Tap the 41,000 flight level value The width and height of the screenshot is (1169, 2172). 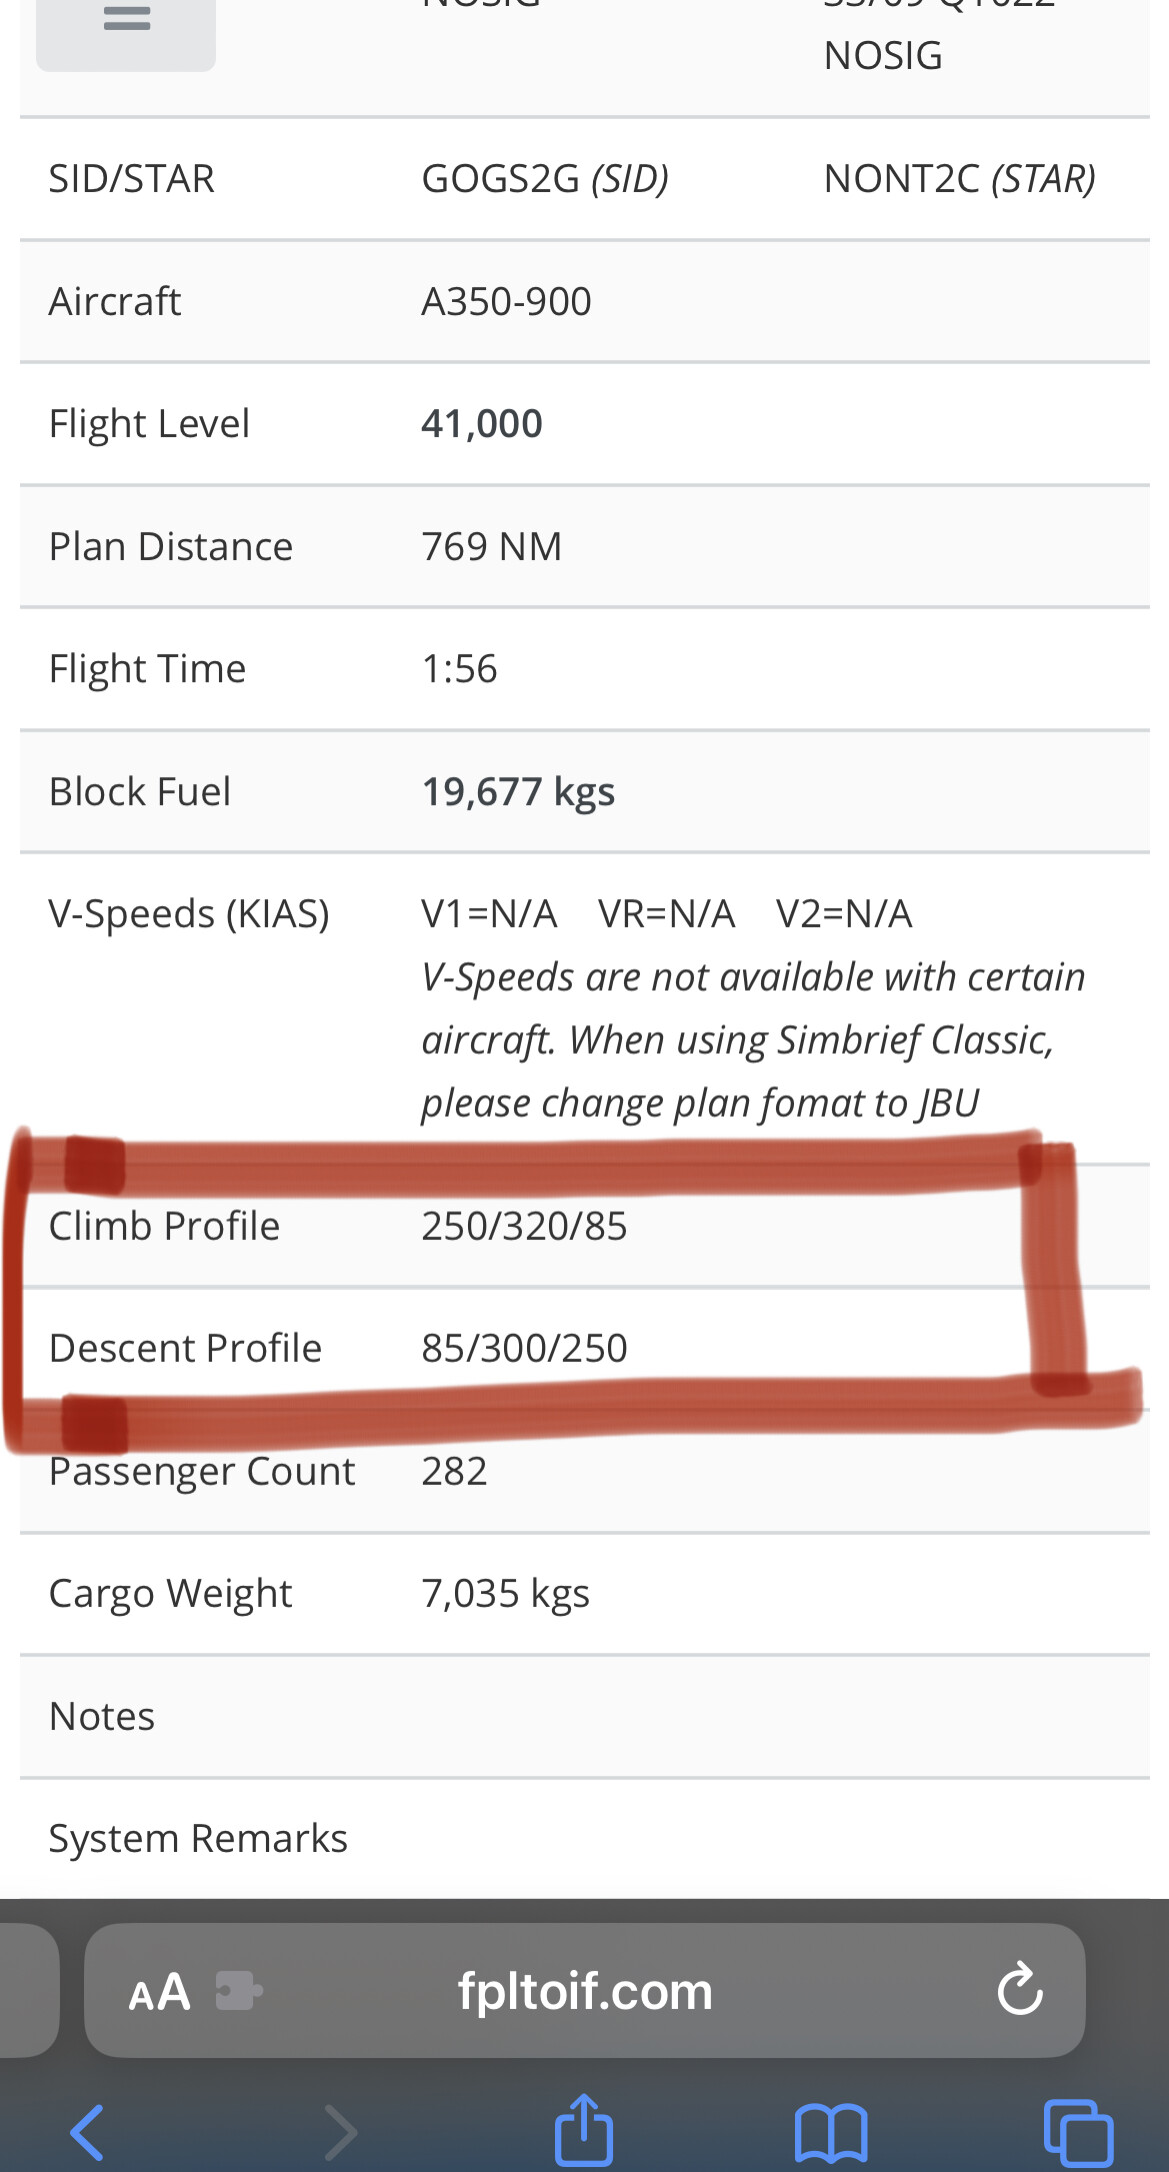[481, 424]
